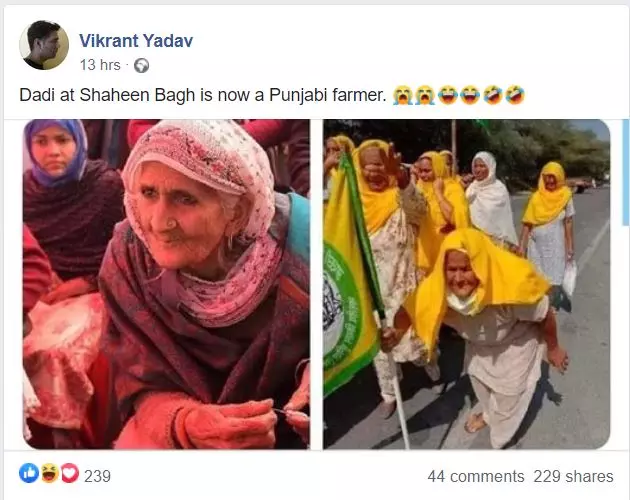The image size is (630, 500).
Task: Click the Haha laughing reaction icon
Action: pyautogui.click(x=49, y=473)
